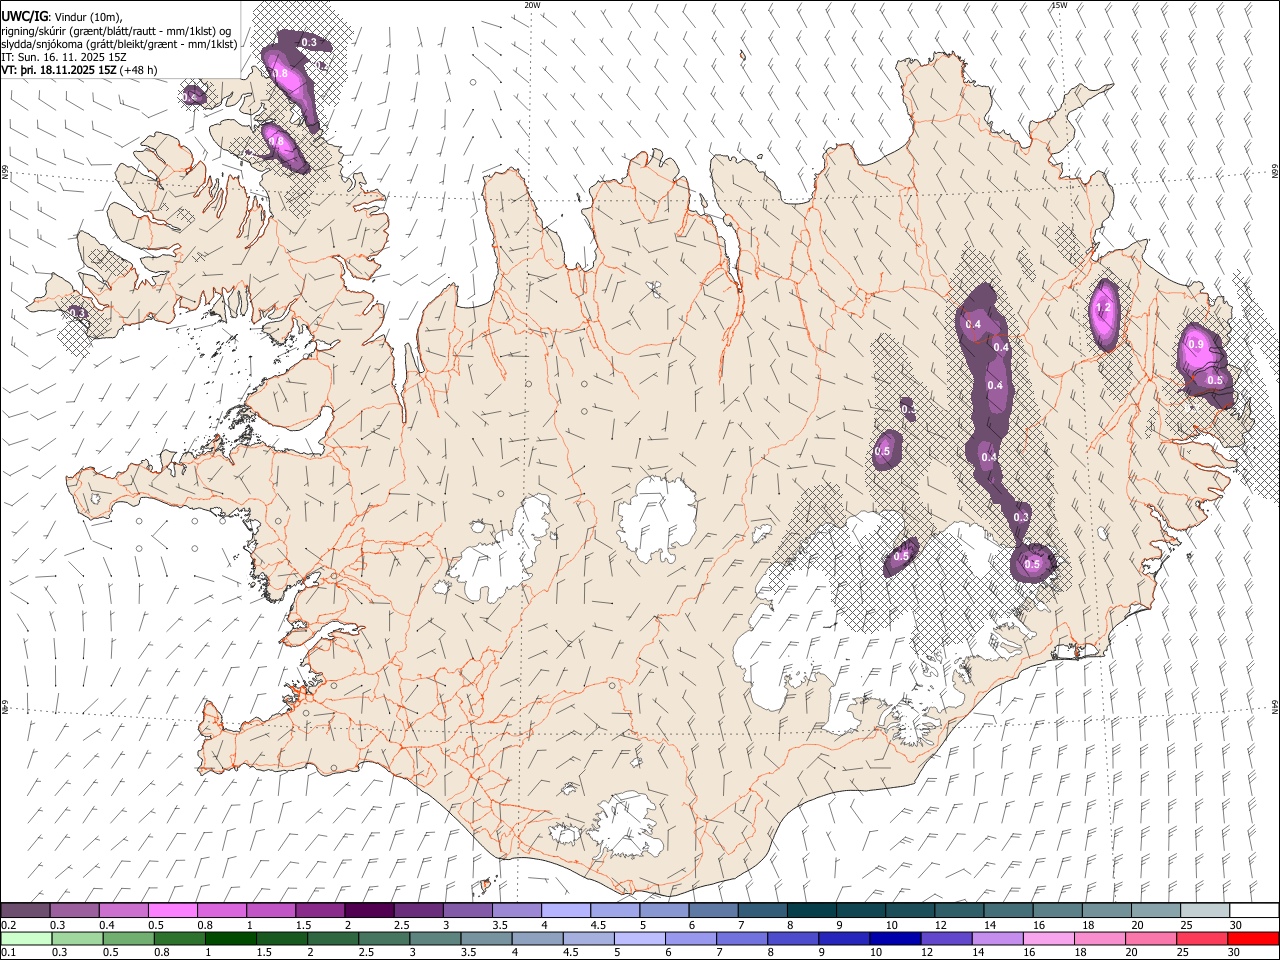Image resolution: width=1280 pixels, height=960 pixels.
Task: Click the '0.1' legend tick label
Action: pos(8,953)
